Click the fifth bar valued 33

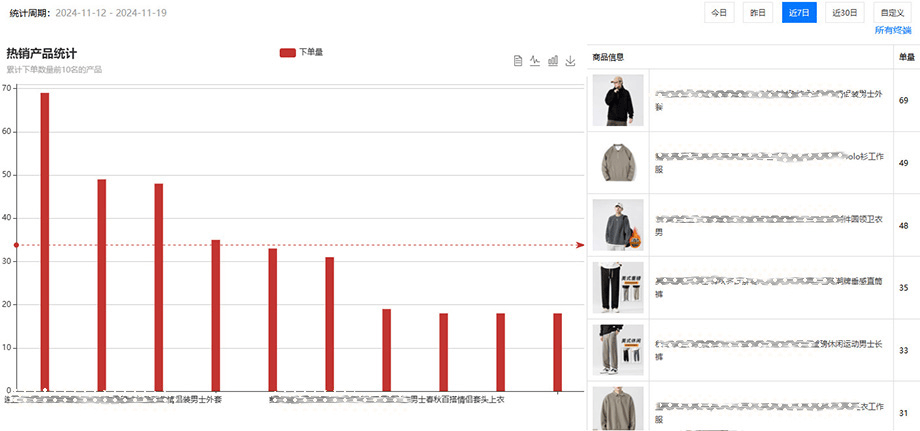click(273, 320)
